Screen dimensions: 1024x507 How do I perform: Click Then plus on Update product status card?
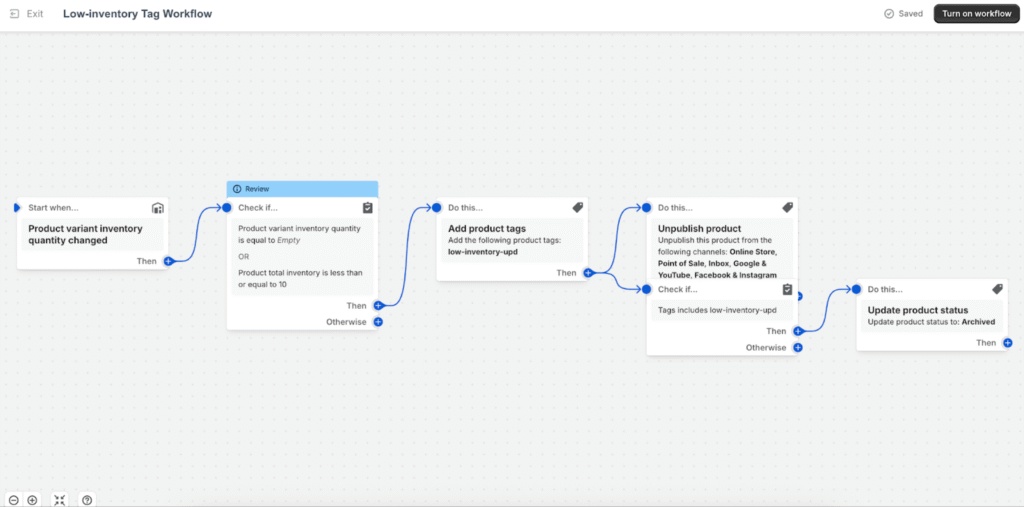click(x=1008, y=343)
